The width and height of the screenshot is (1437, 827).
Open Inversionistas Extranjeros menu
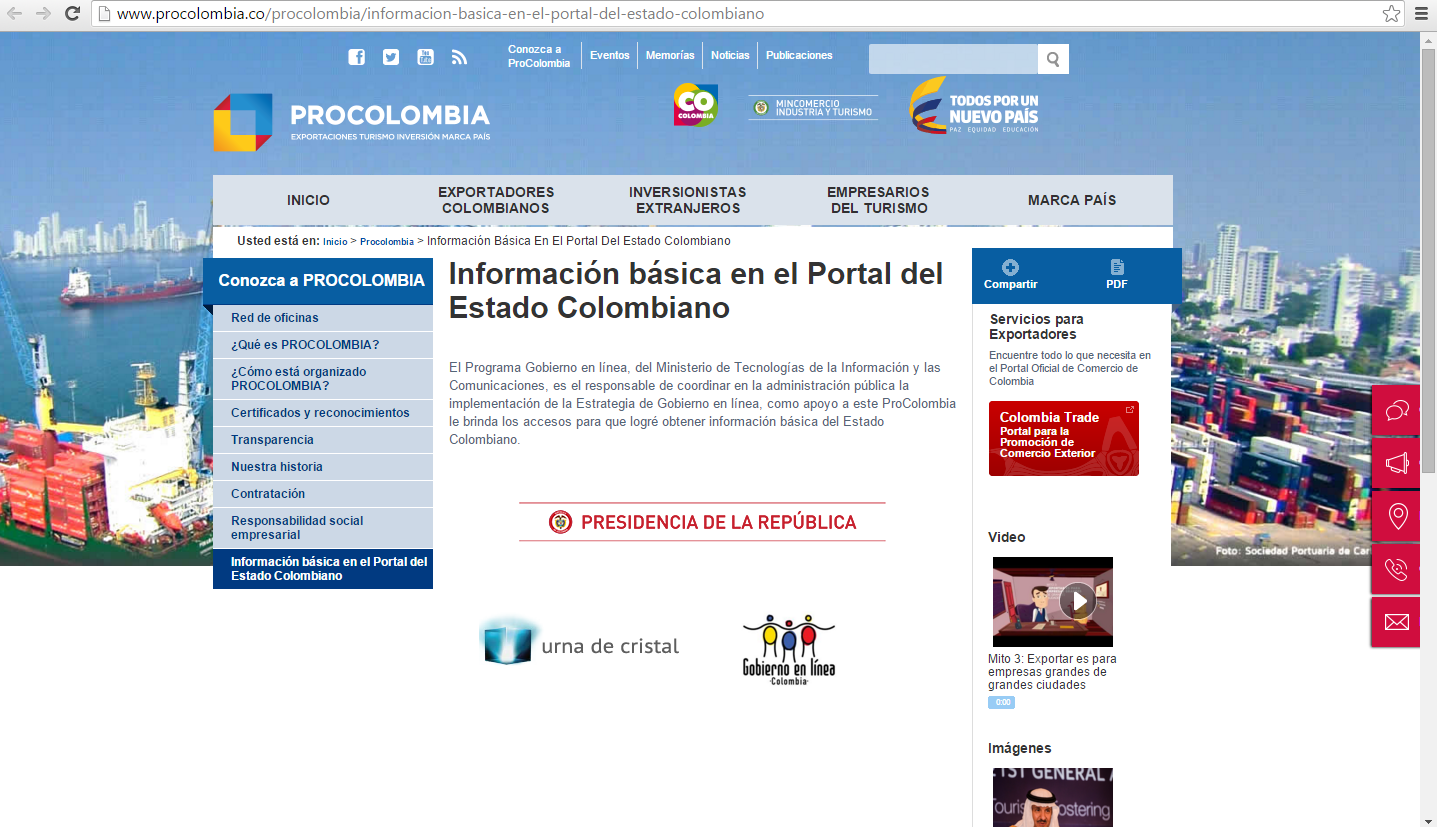tap(687, 200)
